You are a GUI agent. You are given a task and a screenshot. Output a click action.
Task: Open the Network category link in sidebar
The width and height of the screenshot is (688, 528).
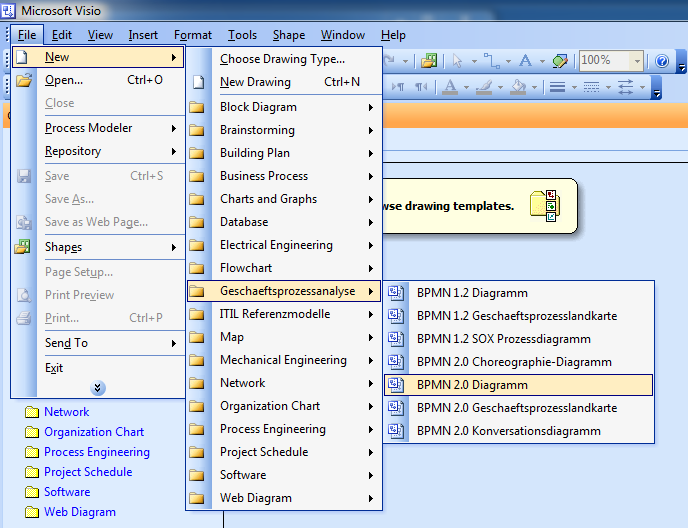click(x=66, y=412)
